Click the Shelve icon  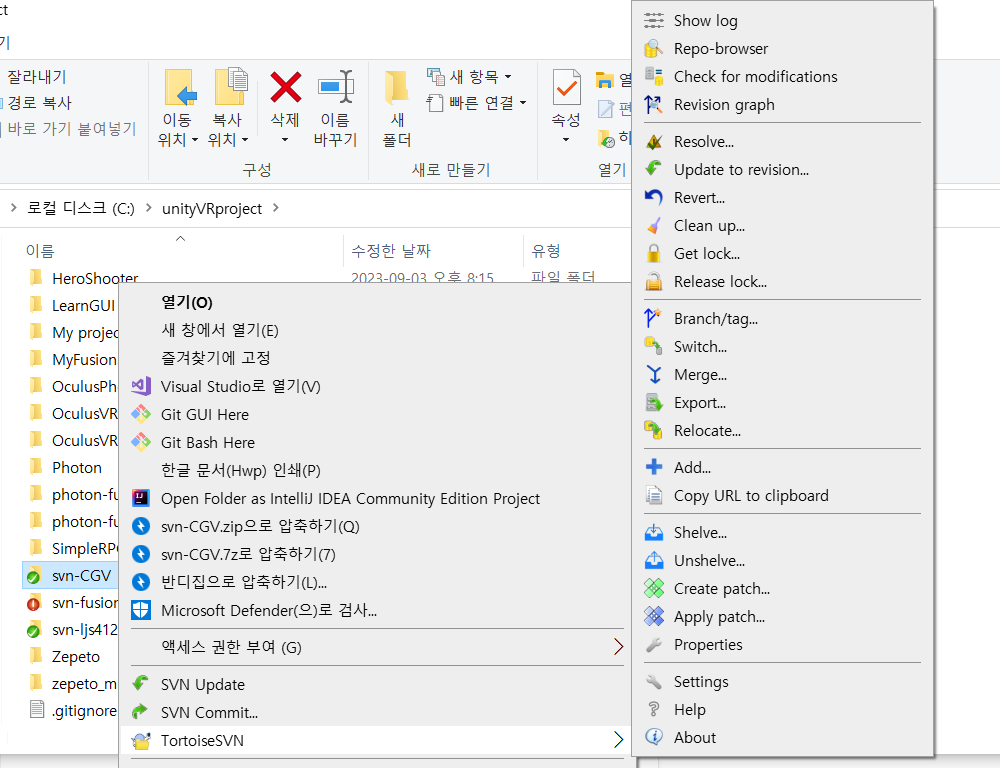pyautogui.click(x=654, y=533)
